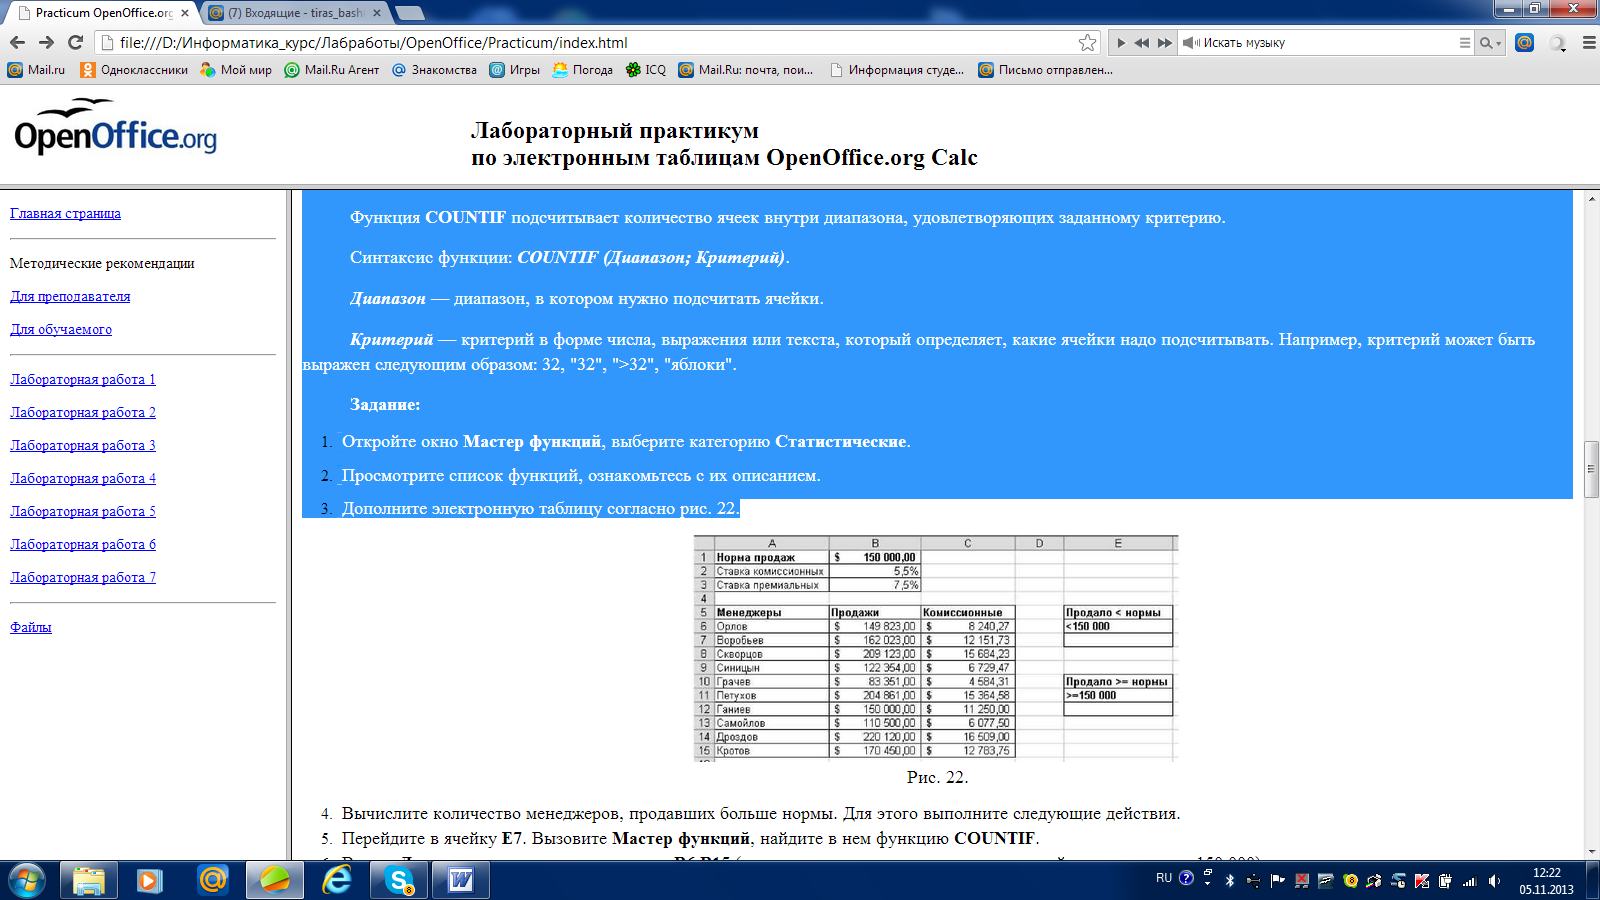Click the Рис. 22 spreadsheet image

point(936,648)
